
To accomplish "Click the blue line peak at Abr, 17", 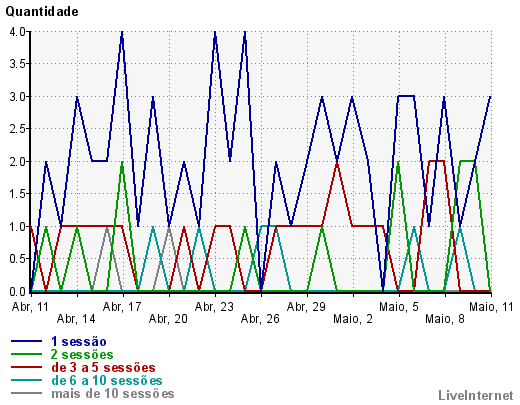I will tap(122, 33).
